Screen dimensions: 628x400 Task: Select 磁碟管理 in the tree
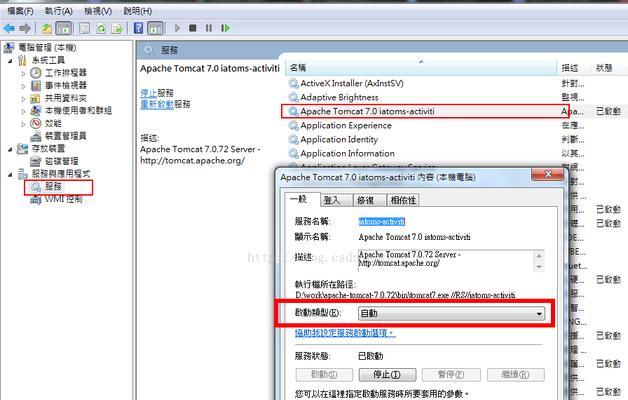[62, 161]
